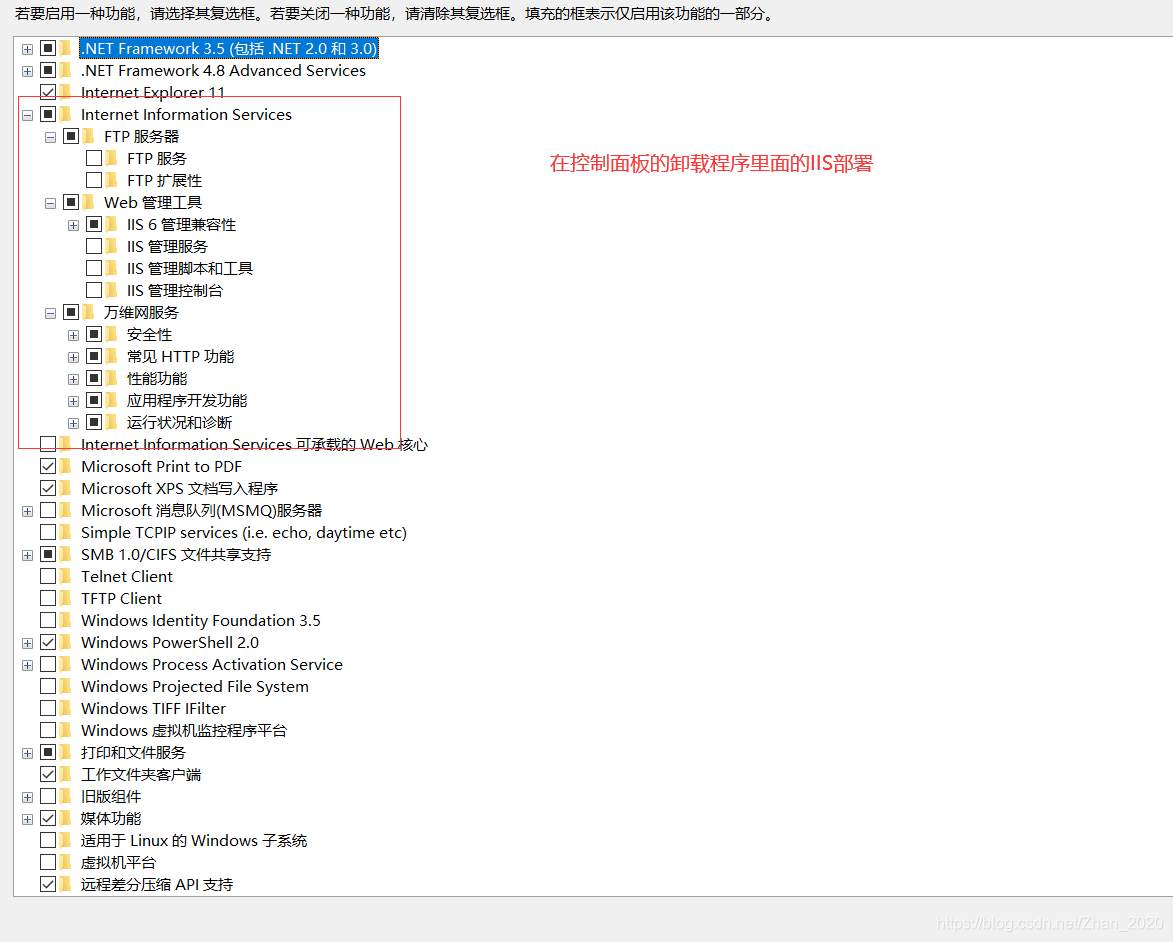1173x942 pixels.
Task: Select Internet Information Services 可承载的 Web 核心
Action: coord(254,444)
